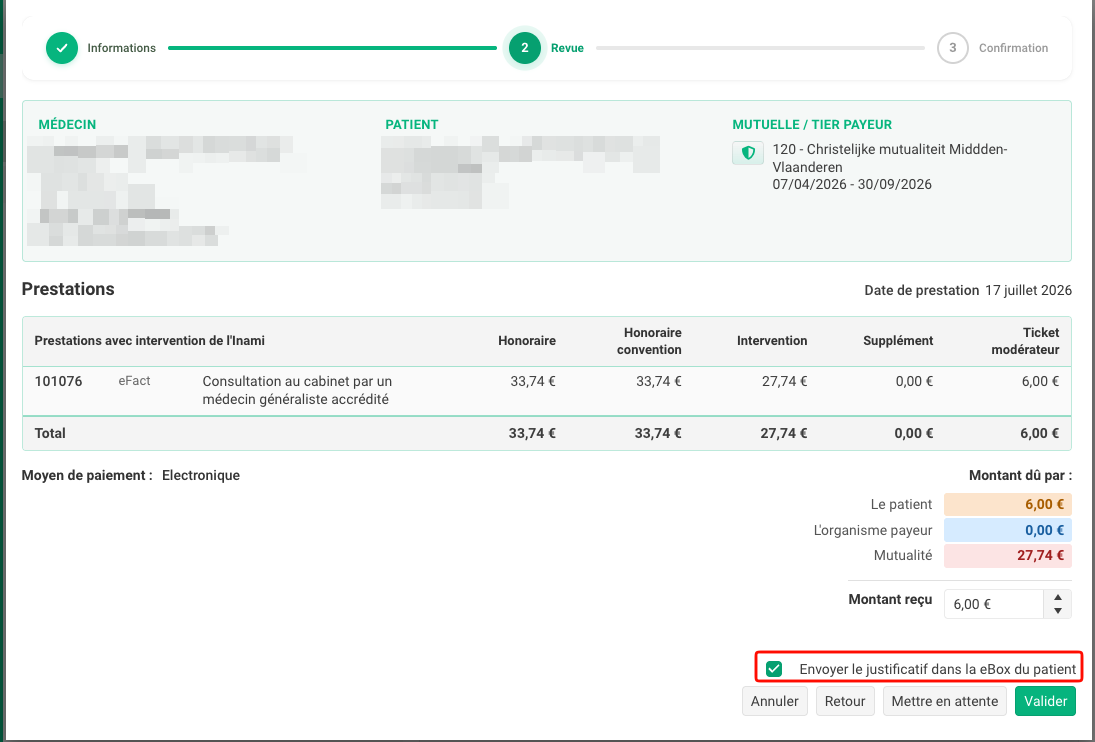This screenshot has width=1095, height=742.
Task: Click the step 2 Revue circle
Action: coord(524,48)
